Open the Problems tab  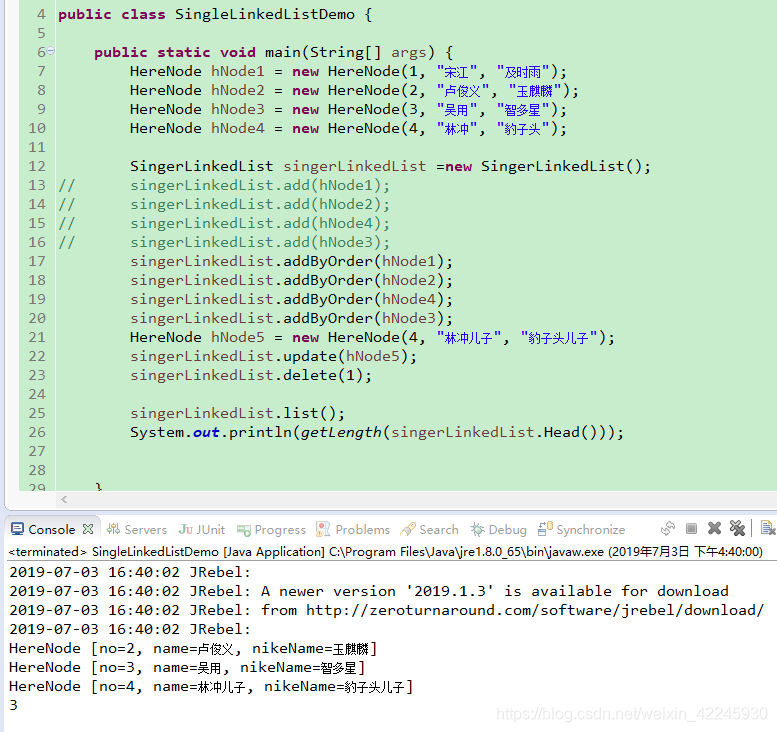coord(353,529)
